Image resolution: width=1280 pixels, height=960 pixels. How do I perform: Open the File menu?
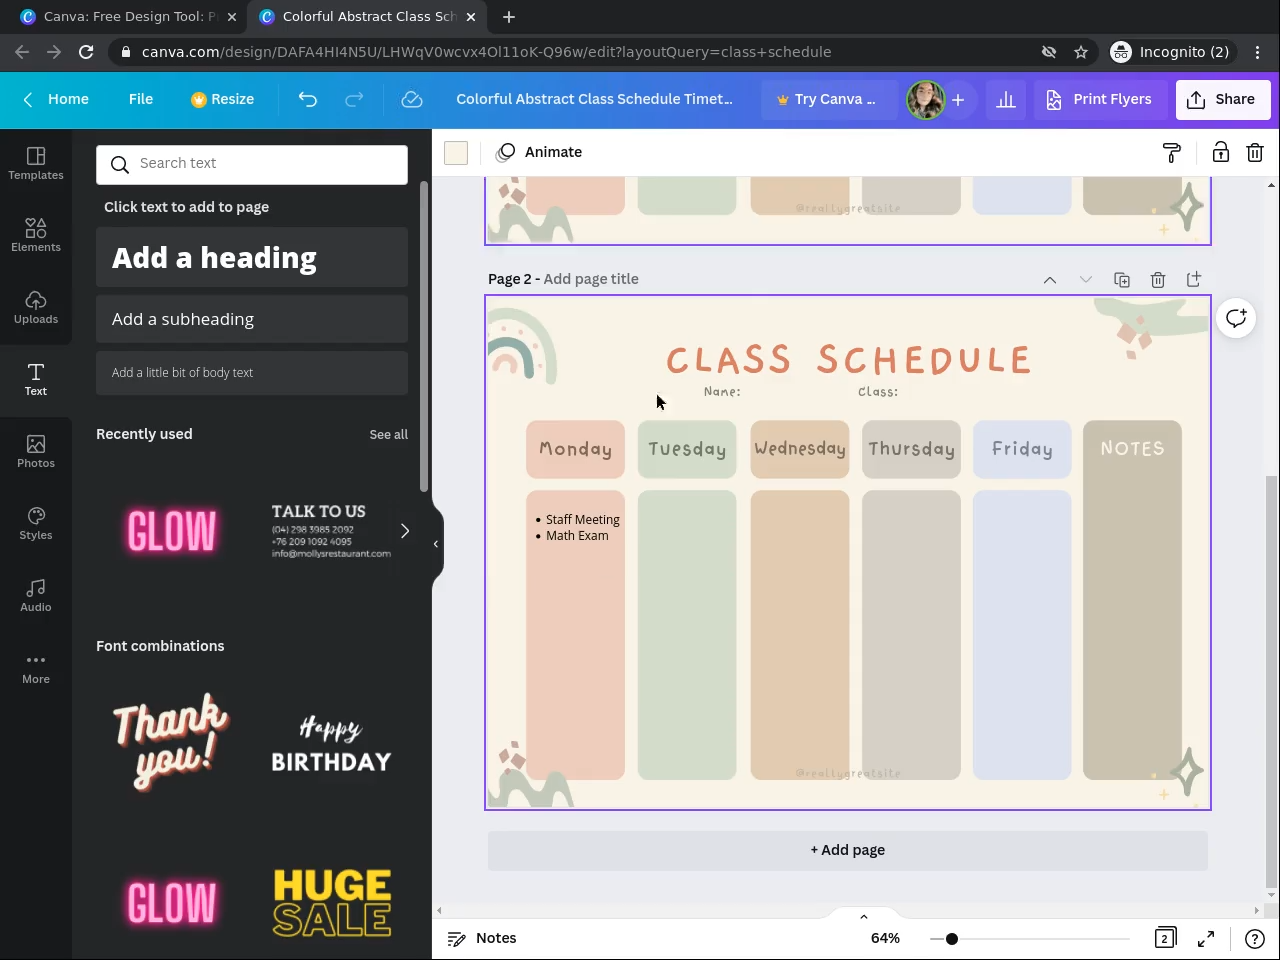(141, 99)
